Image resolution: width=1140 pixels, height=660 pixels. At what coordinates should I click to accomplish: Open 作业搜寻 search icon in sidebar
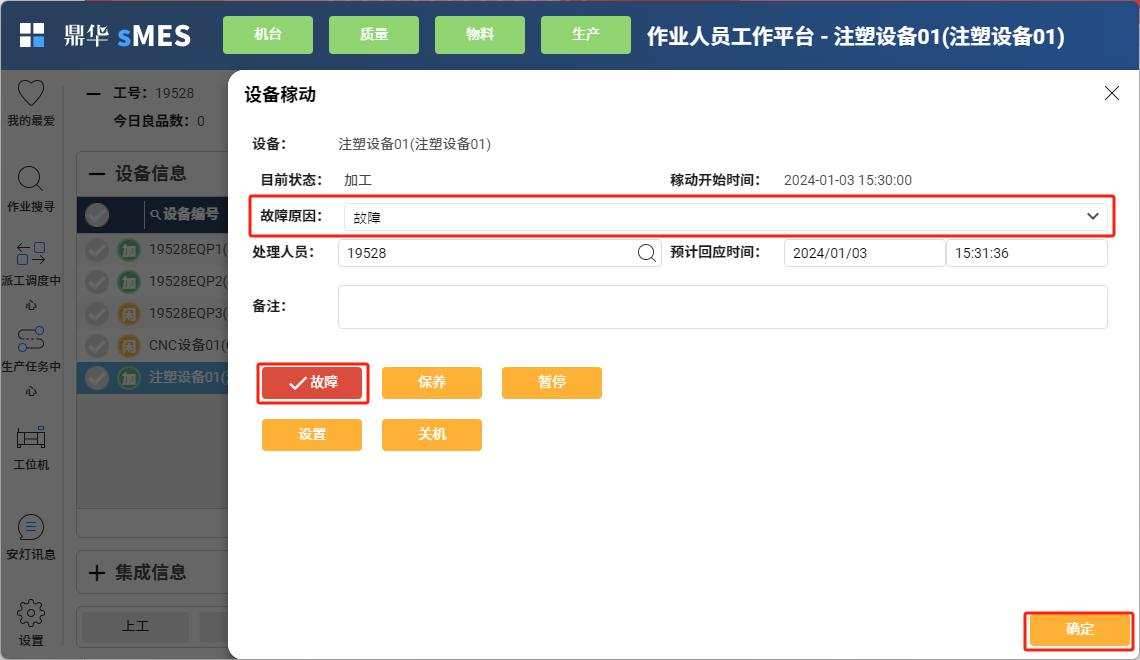(31, 179)
